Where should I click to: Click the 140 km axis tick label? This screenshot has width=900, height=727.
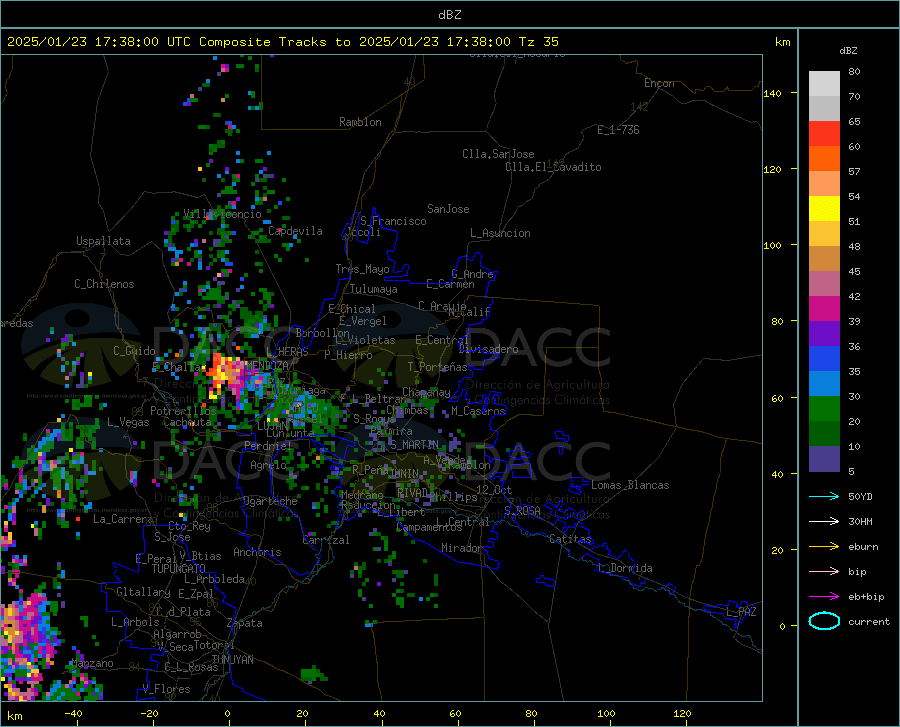pyautogui.click(x=772, y=93)
